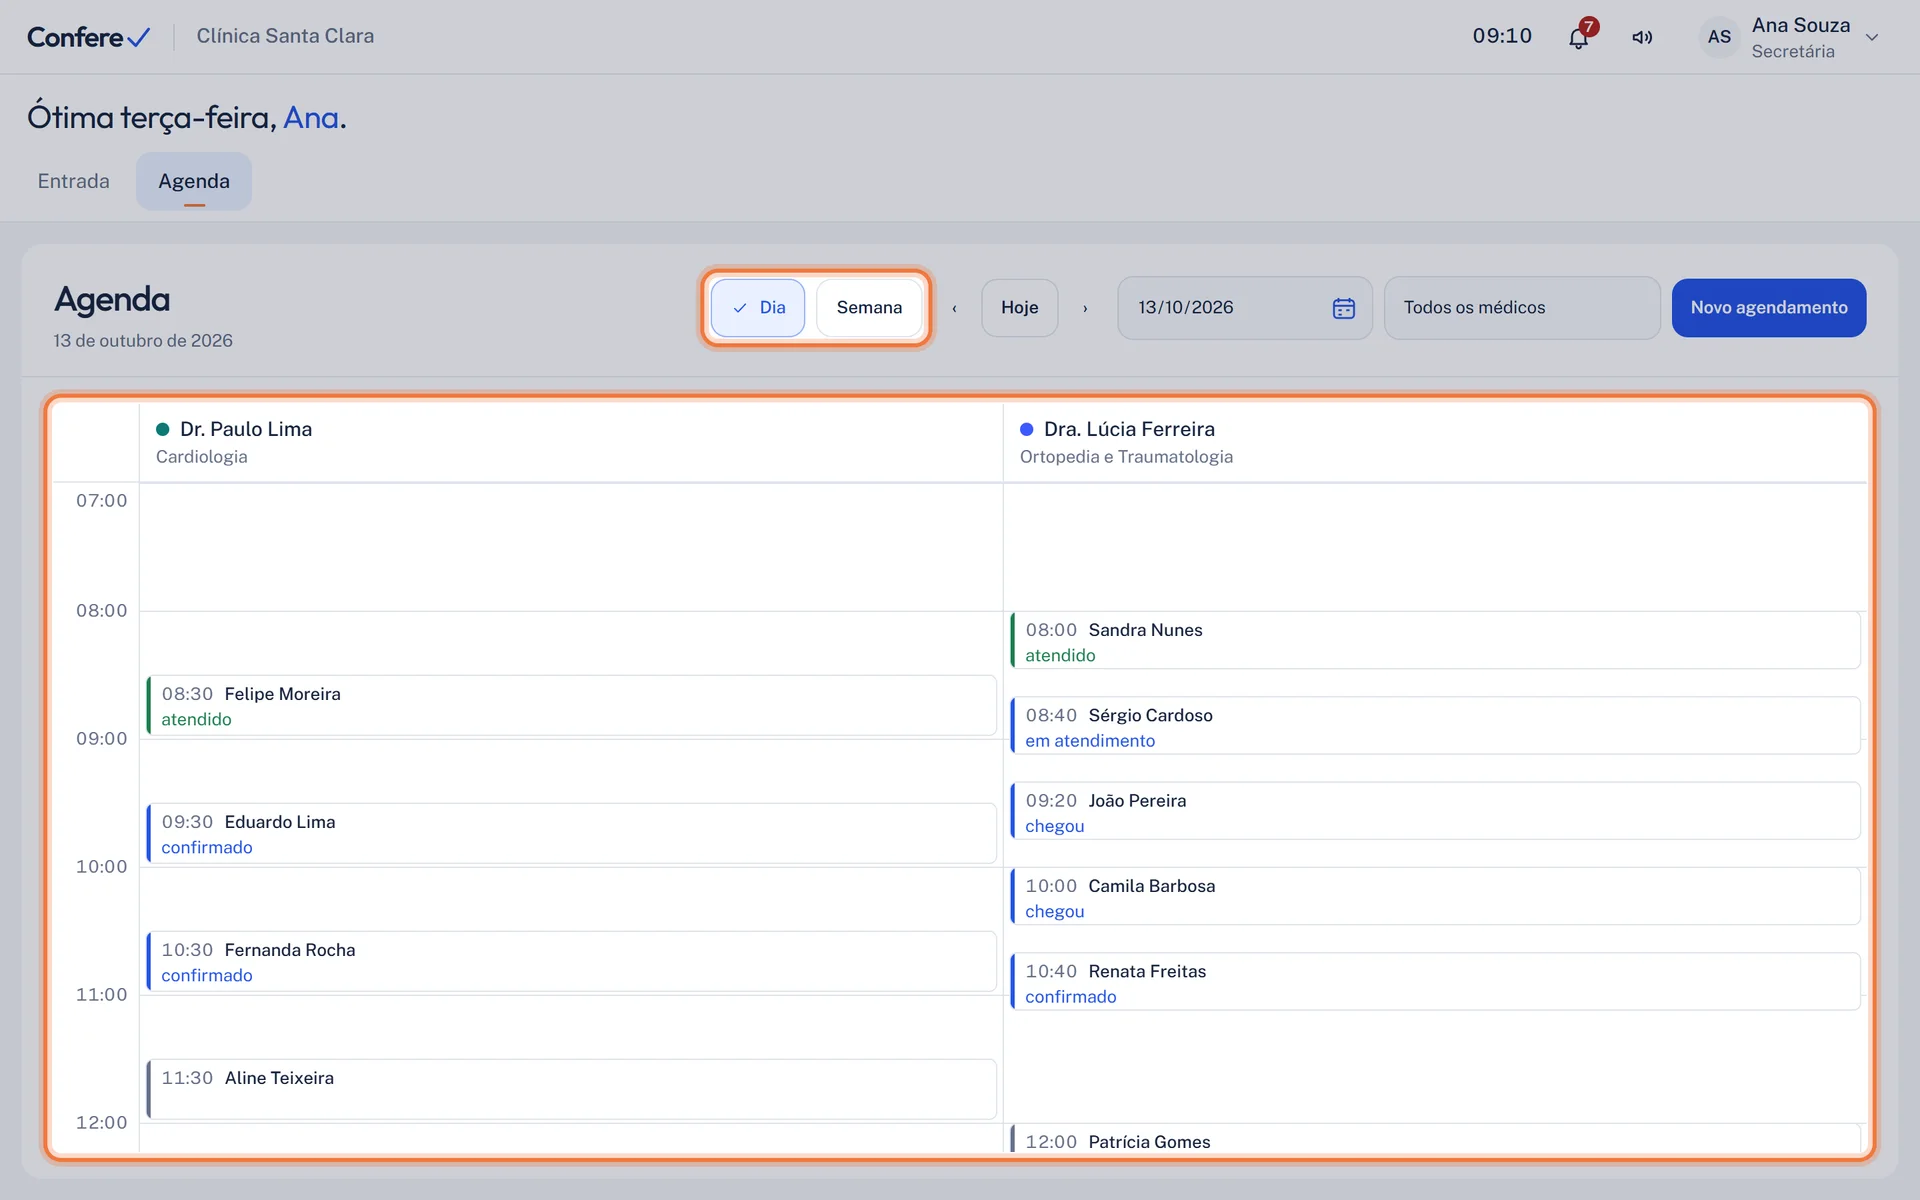The height and width of the screenshot is (1200, 1920).
Task: Select the Agenda tab
Action: [194, 181]
